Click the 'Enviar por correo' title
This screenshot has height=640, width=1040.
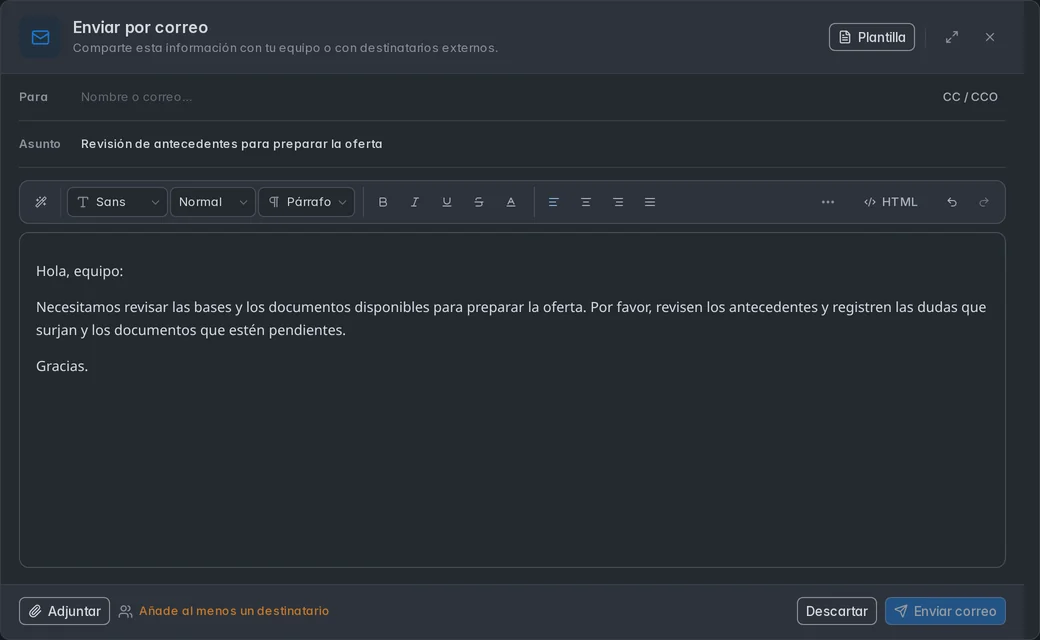point(140,27)
